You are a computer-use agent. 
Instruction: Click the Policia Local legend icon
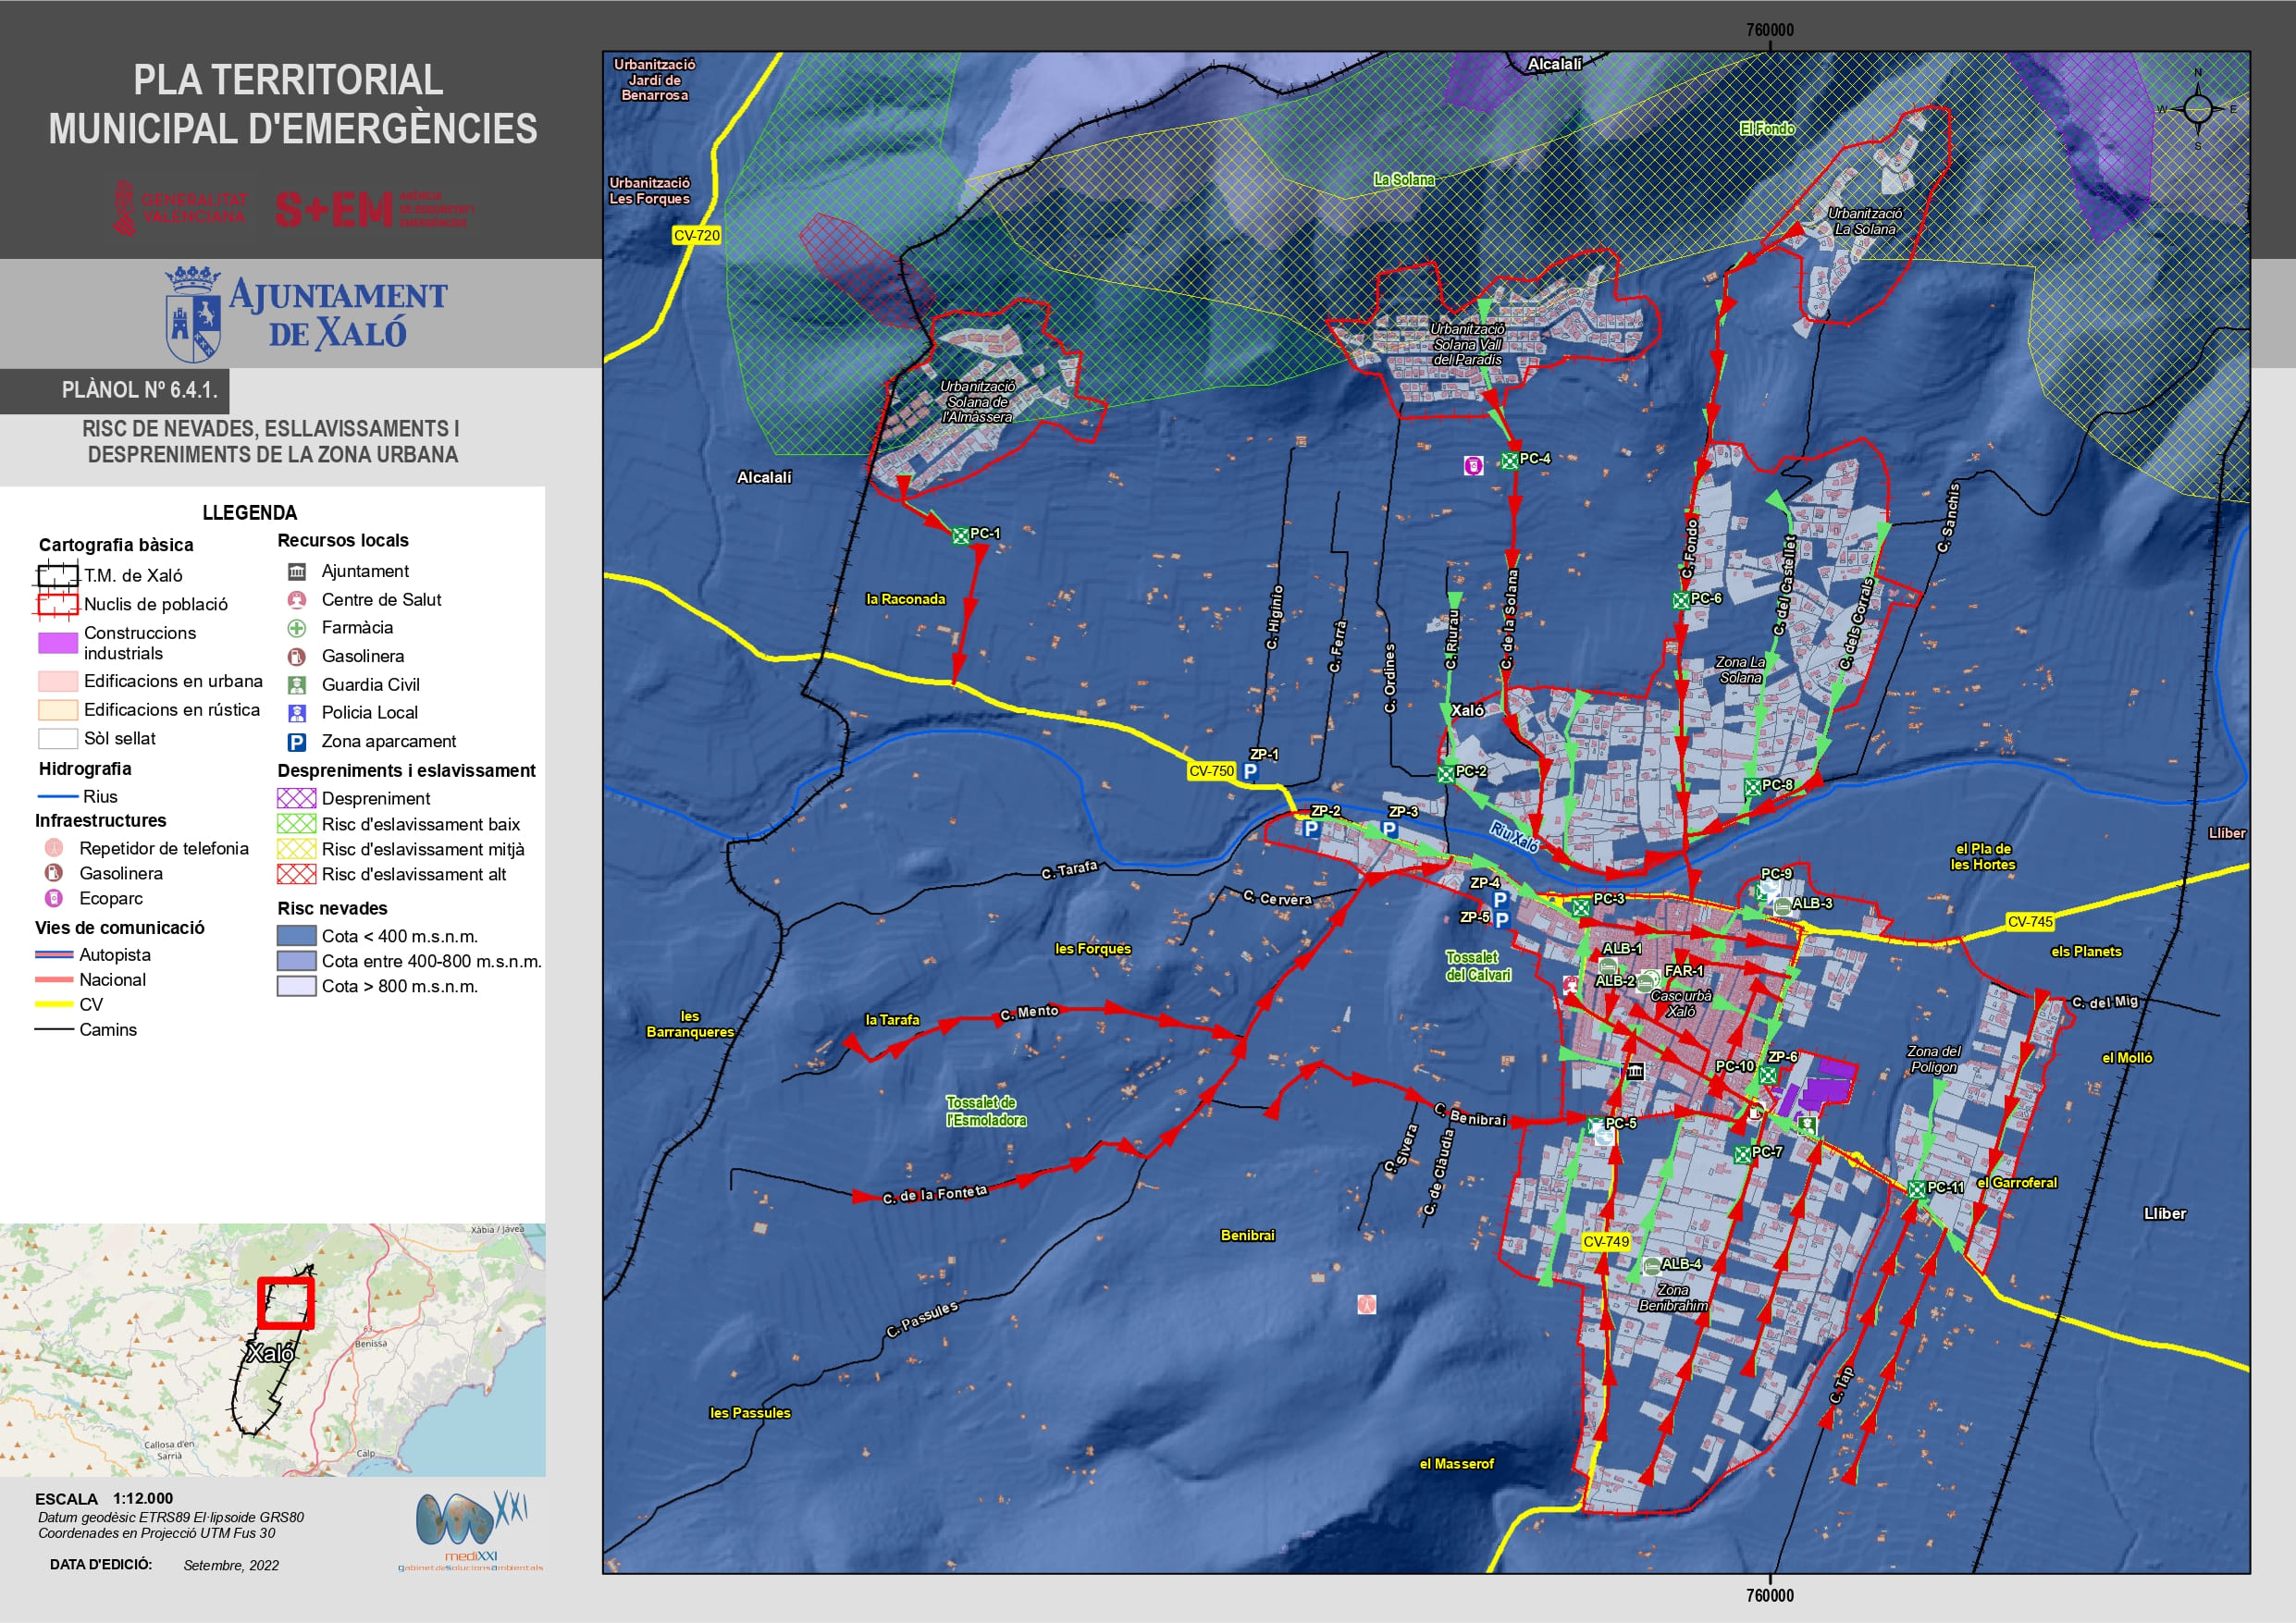pyautogui.click(x=297, y=713)
